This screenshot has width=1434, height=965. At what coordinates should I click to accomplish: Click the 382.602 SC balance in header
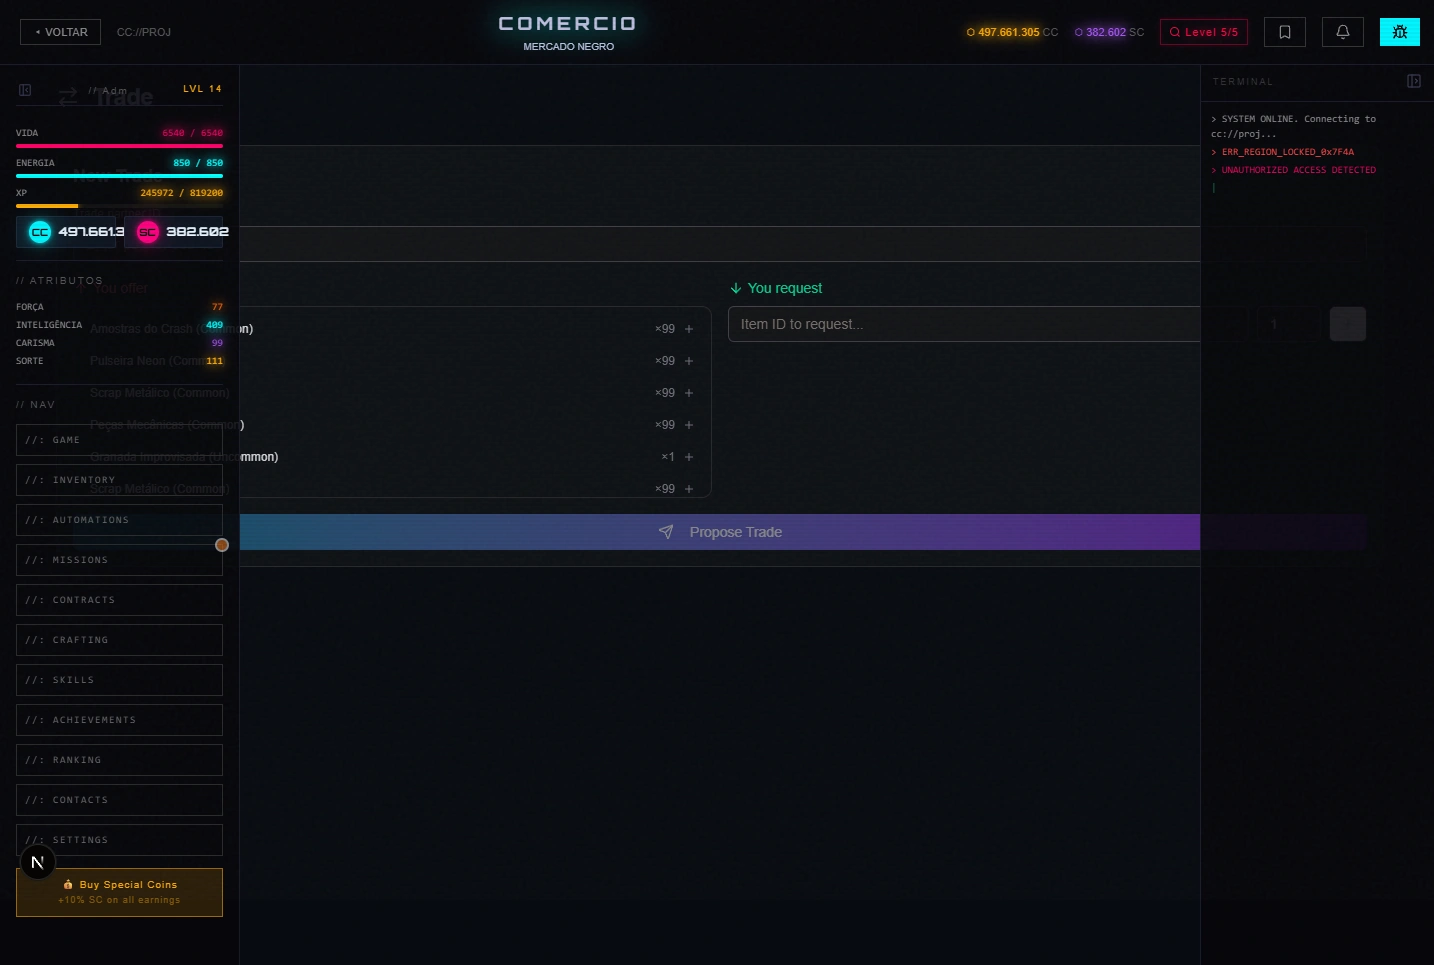tap(1109, 32)
